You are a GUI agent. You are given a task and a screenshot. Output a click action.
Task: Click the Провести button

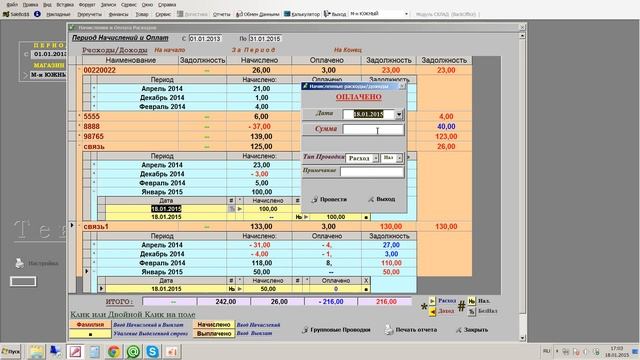coord(329,199)
